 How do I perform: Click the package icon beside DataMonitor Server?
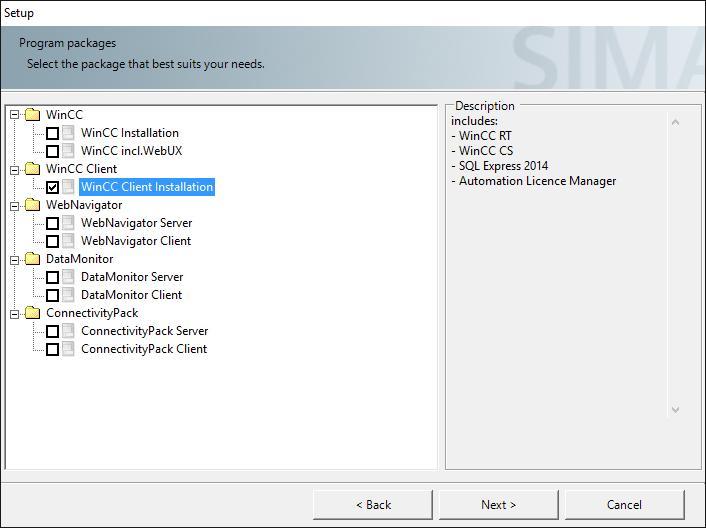coord(68,277)
